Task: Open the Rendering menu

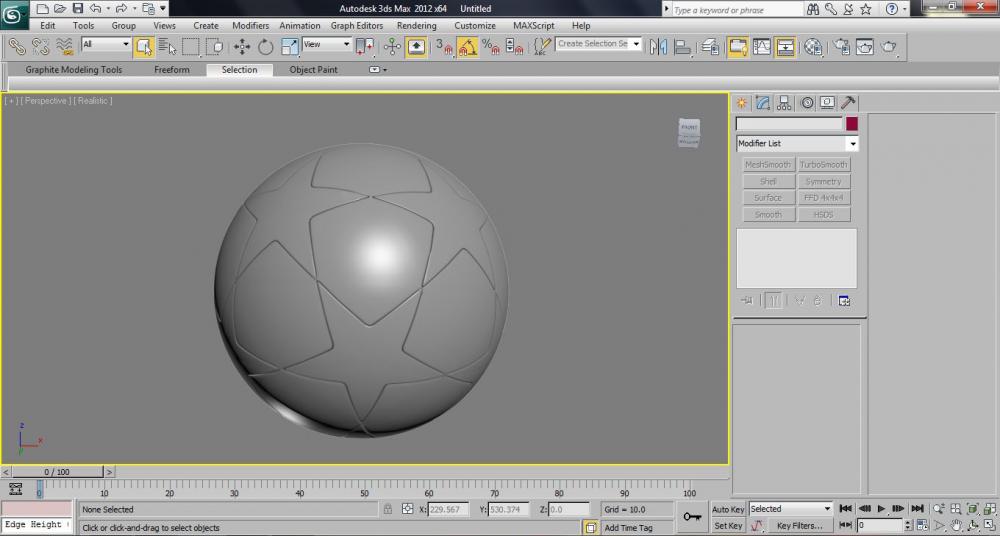Action: coord(416,25)
